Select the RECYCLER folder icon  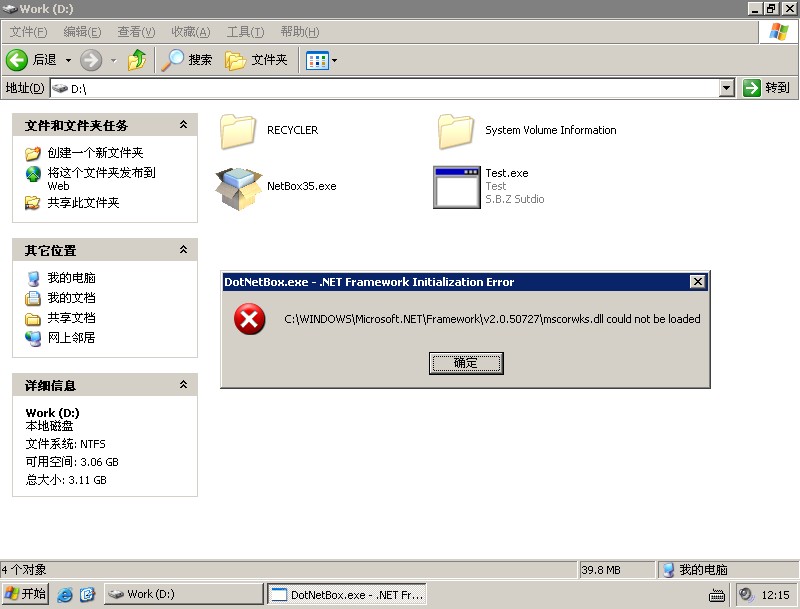[x=238, y=131]
